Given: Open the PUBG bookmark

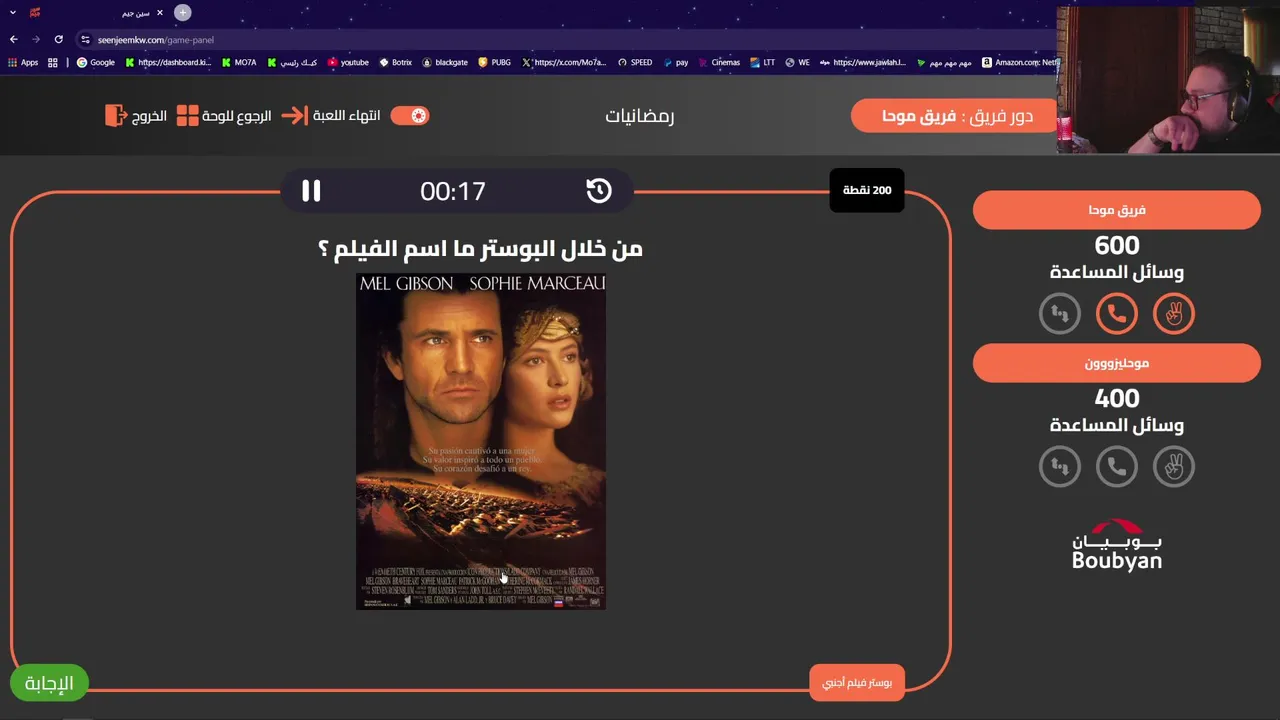Looking at the screenshot, I should coord(494,62).
